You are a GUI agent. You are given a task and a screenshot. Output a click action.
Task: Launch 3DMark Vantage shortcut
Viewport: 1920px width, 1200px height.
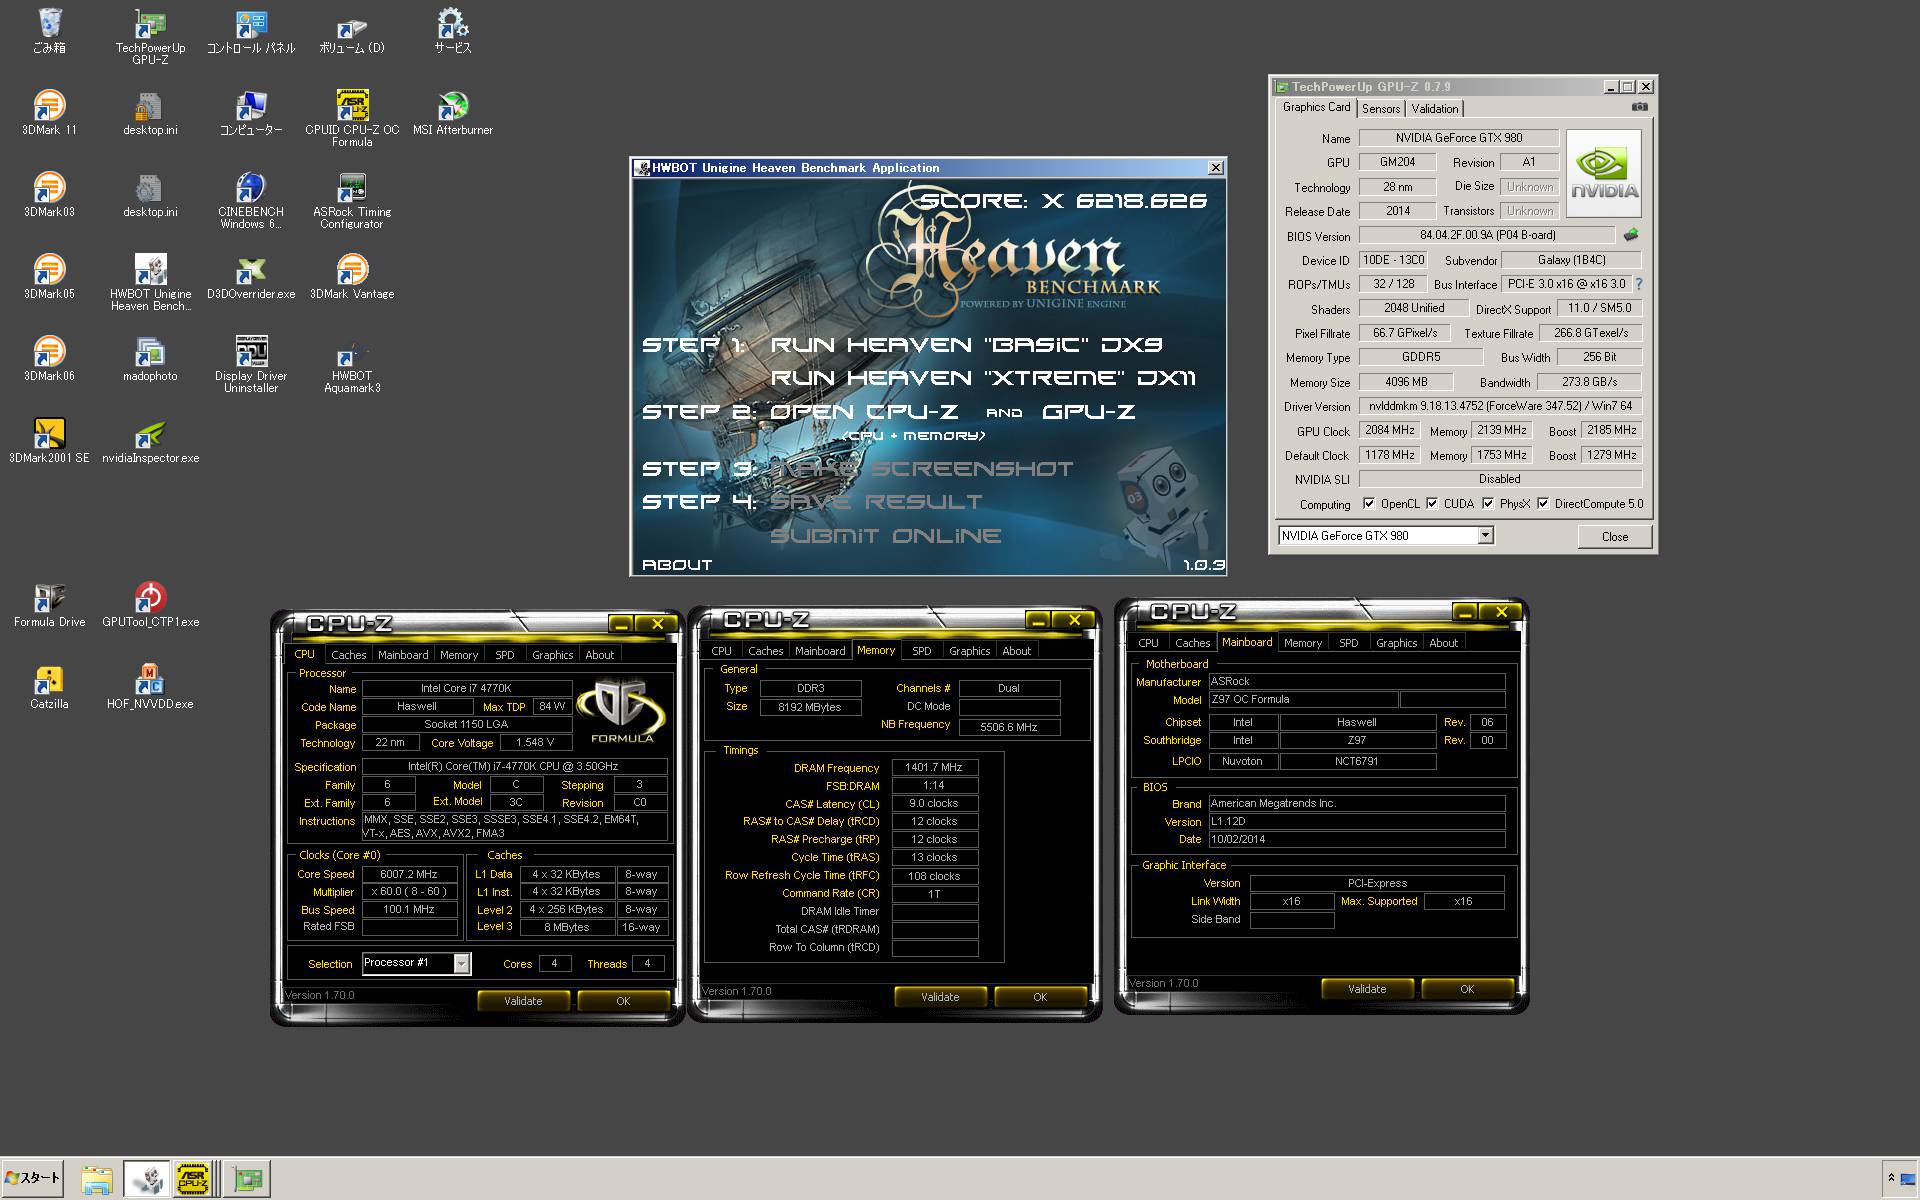coord(352,276)
